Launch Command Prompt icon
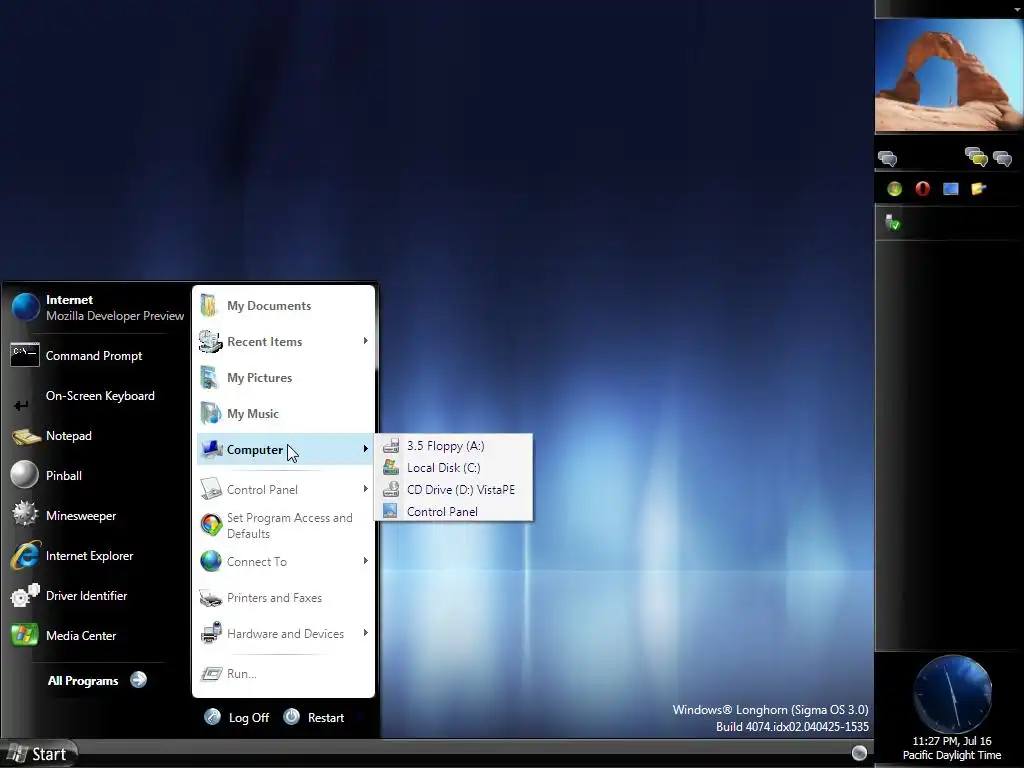This screenshot has height=768, width=1024. tap(25, 355)
